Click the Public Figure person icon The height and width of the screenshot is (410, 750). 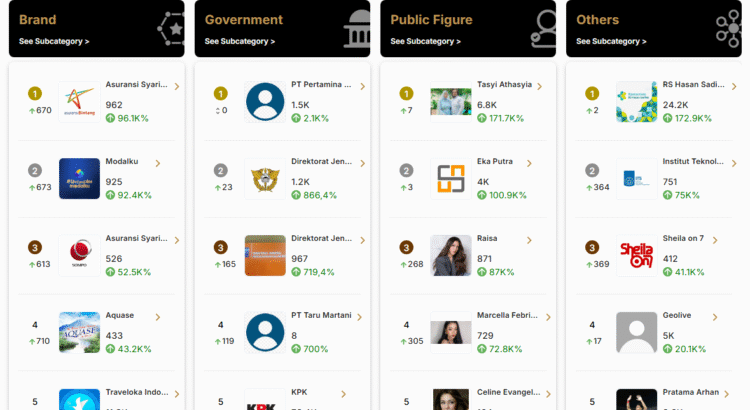[543, 29]
